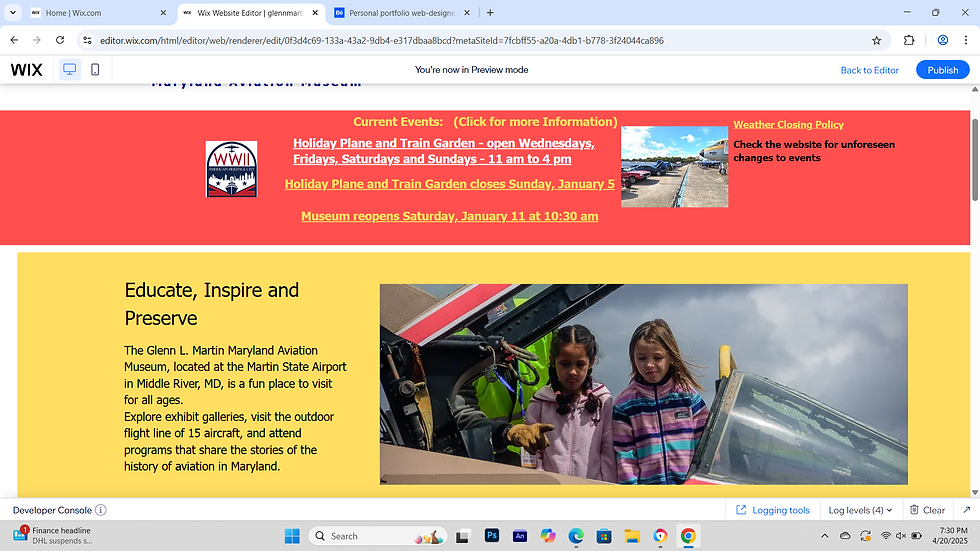The image size is (980, 551).
Task: Open Wi-Fi network tray icon
Action: click(886, 535)
